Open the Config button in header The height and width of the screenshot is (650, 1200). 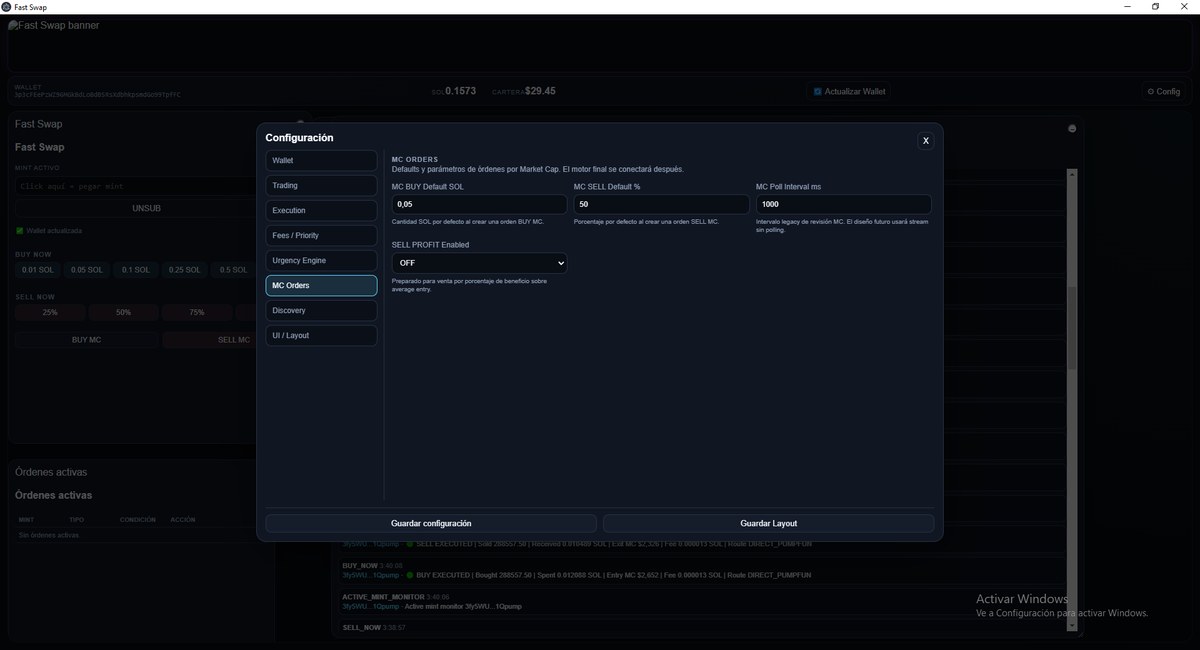(1164, 91)
